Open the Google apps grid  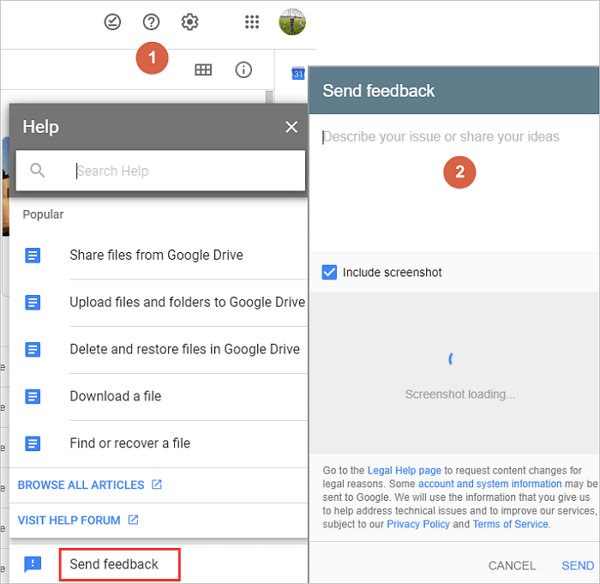[252, 22]
